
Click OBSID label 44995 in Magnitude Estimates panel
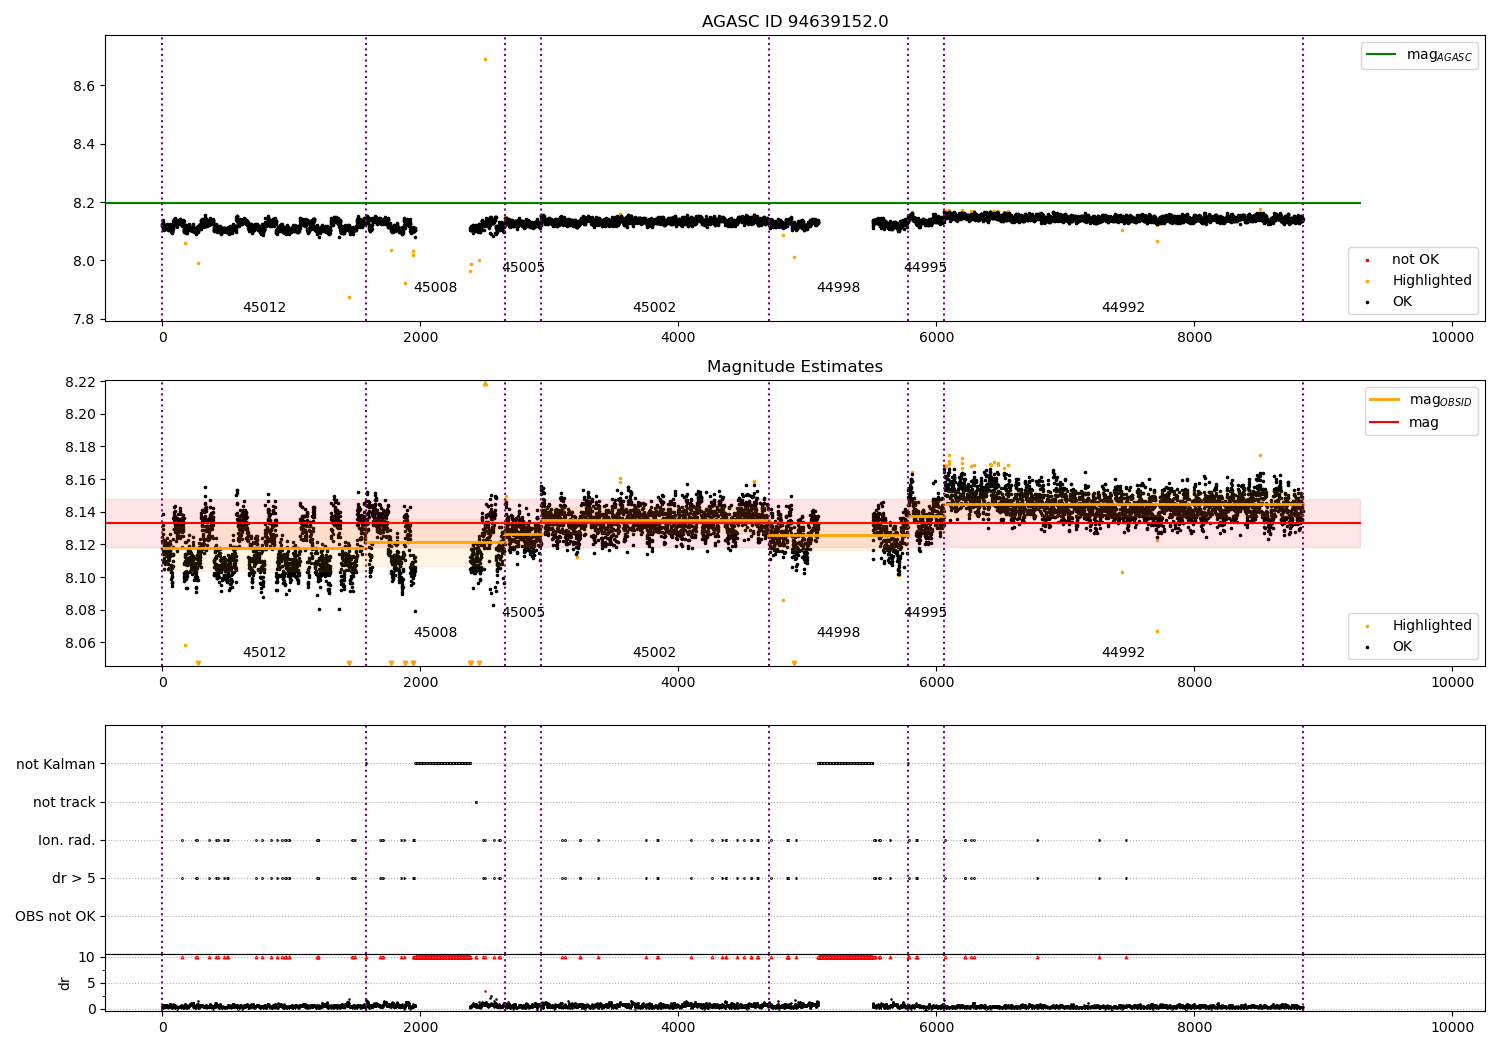(925, 612)
